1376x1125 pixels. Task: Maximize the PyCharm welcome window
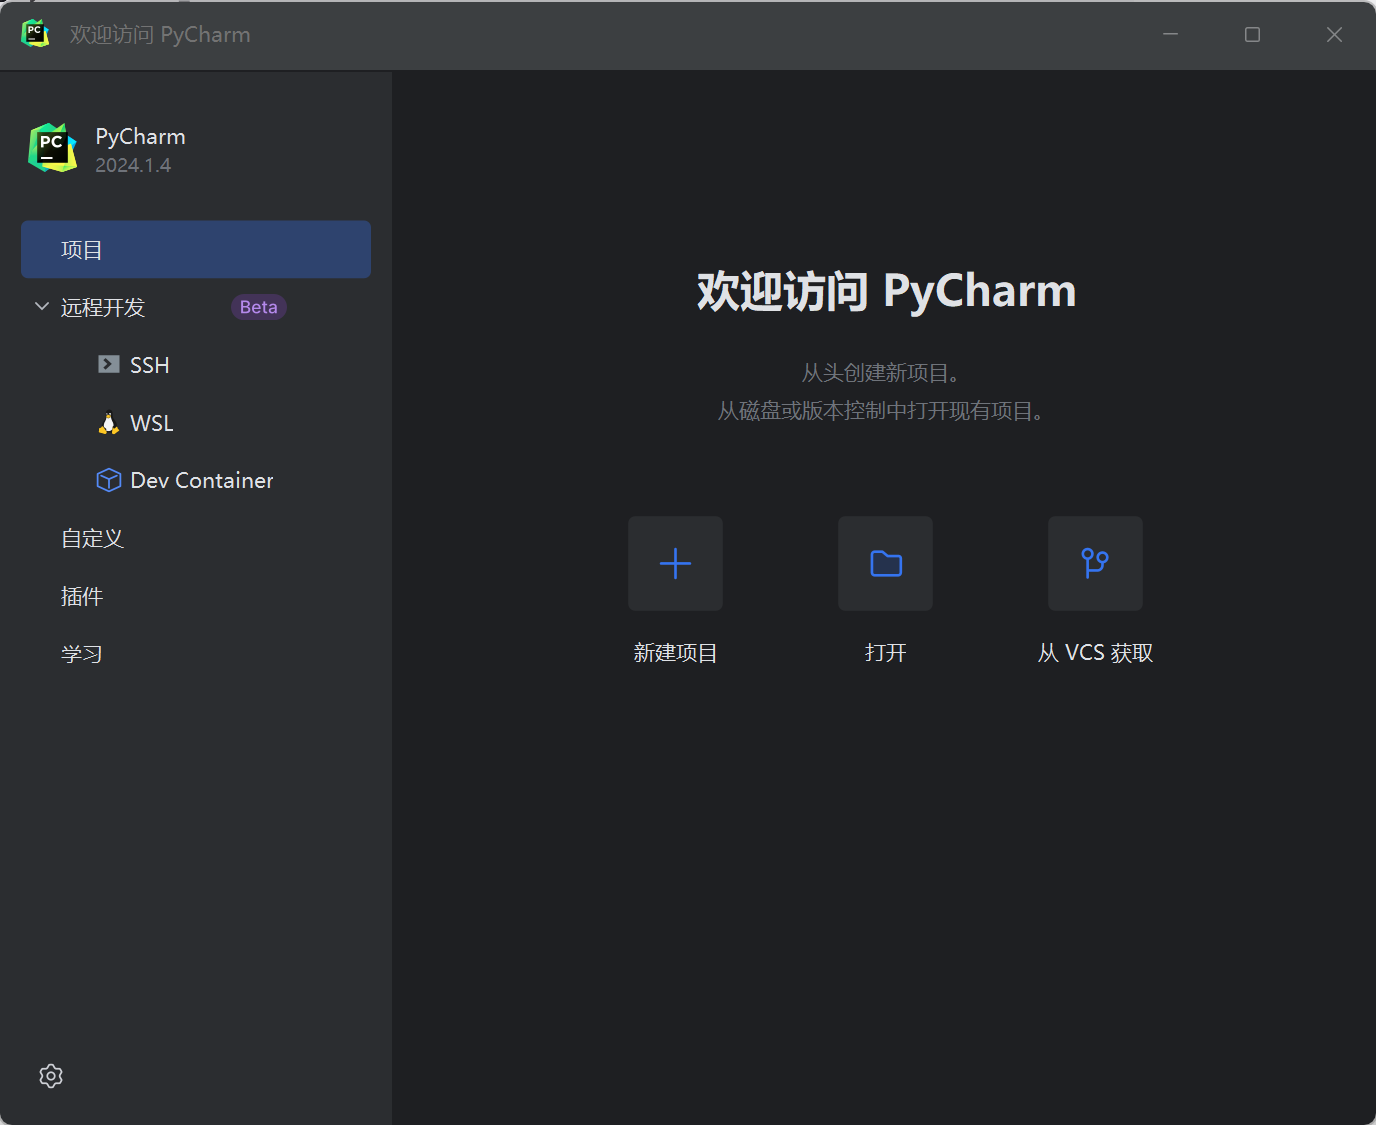coord(1252,34)
